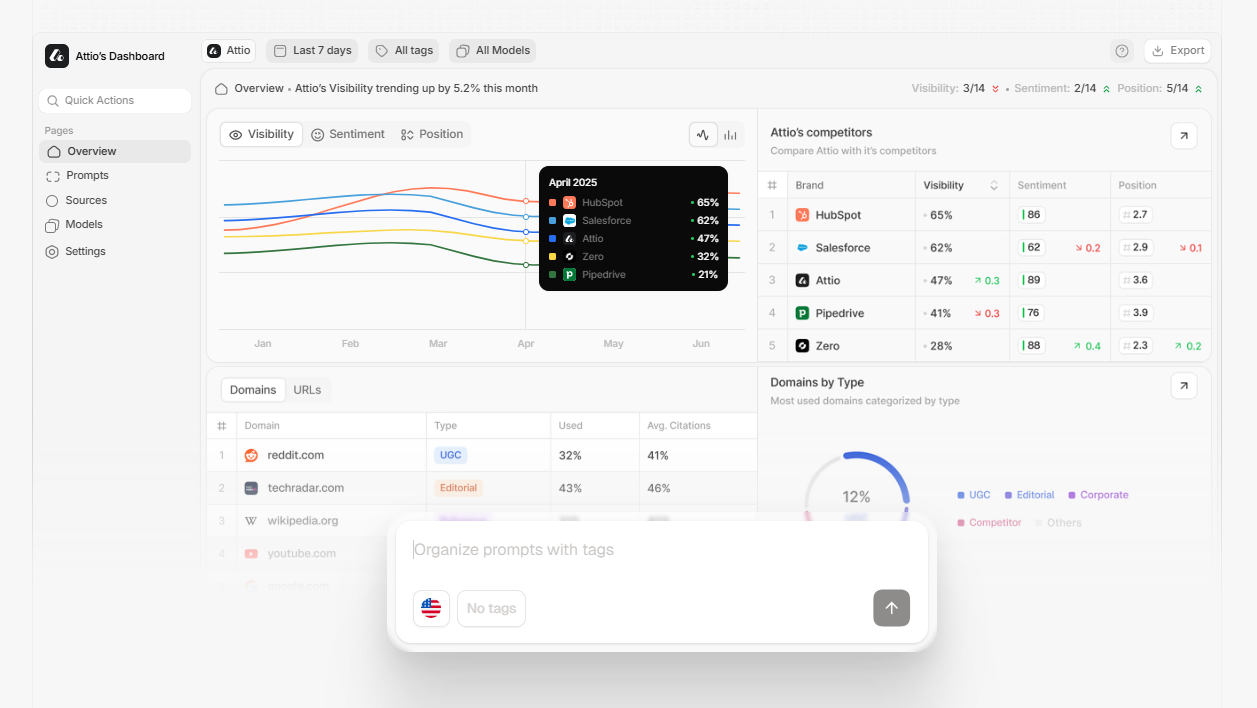
Task: Switch to line chart view icon
Action: pyautogui.click(x=703, y=135)
